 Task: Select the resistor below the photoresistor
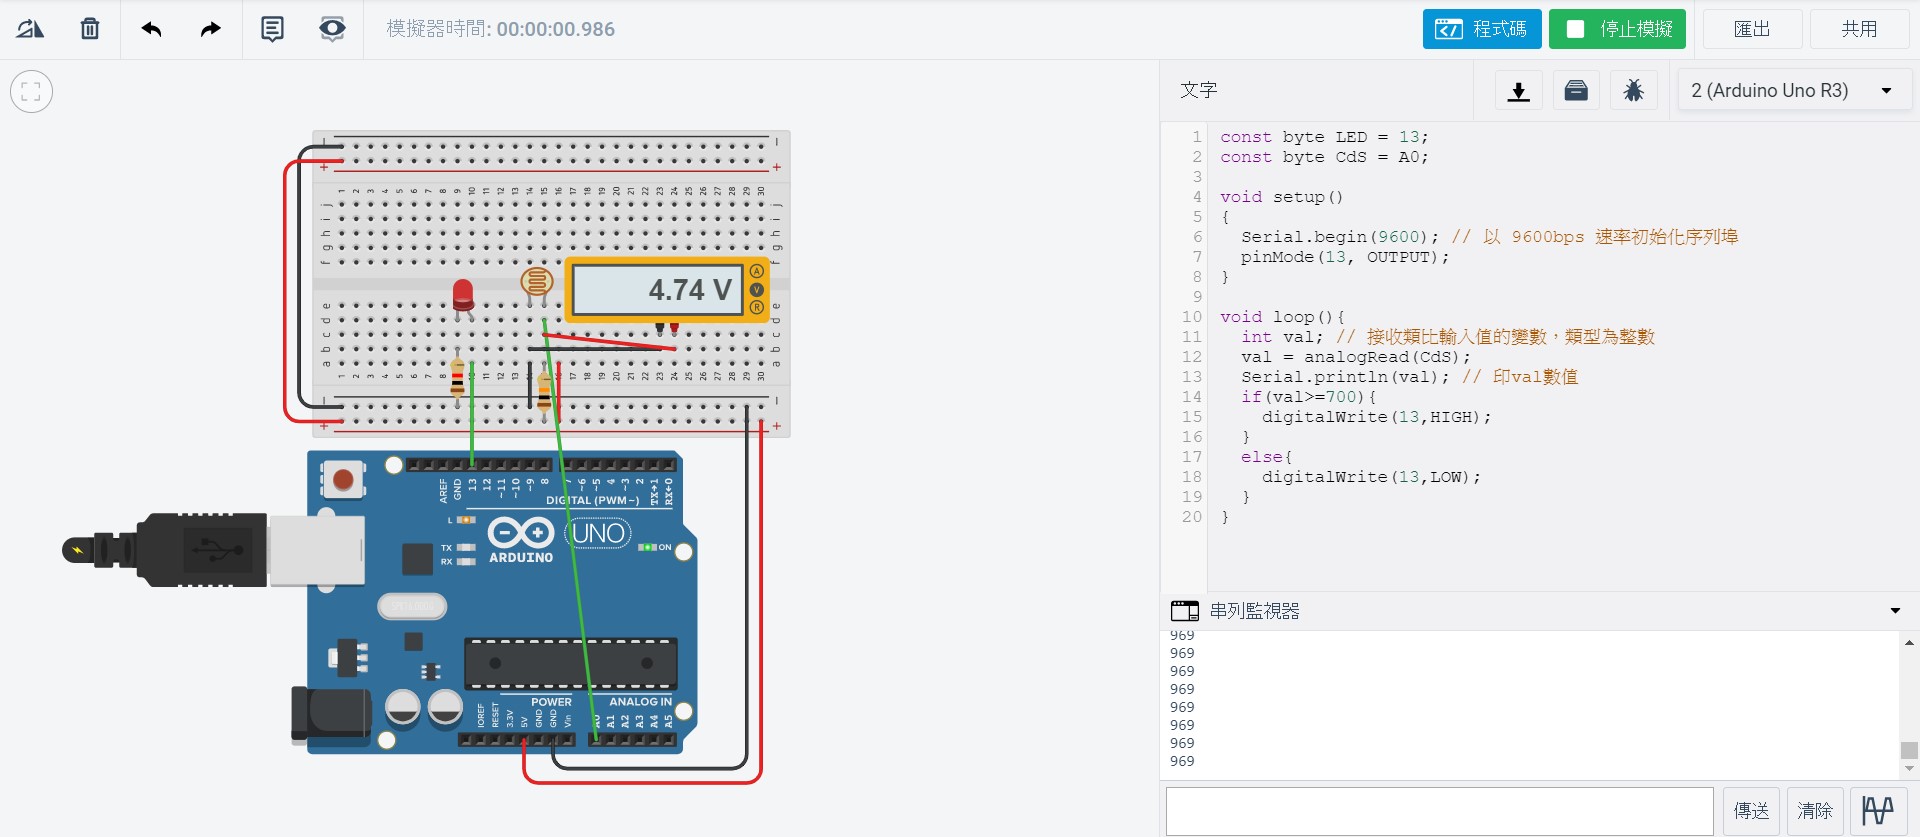[x=544, y=390]
